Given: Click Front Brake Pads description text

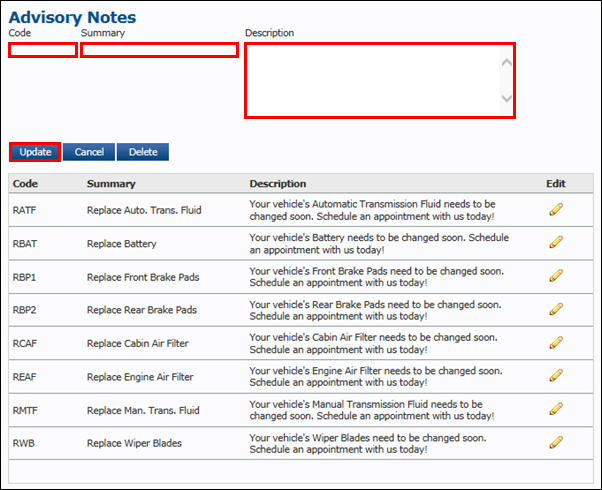Looking at the screenshot, I should pyautogui.click(x=377, y=277).
